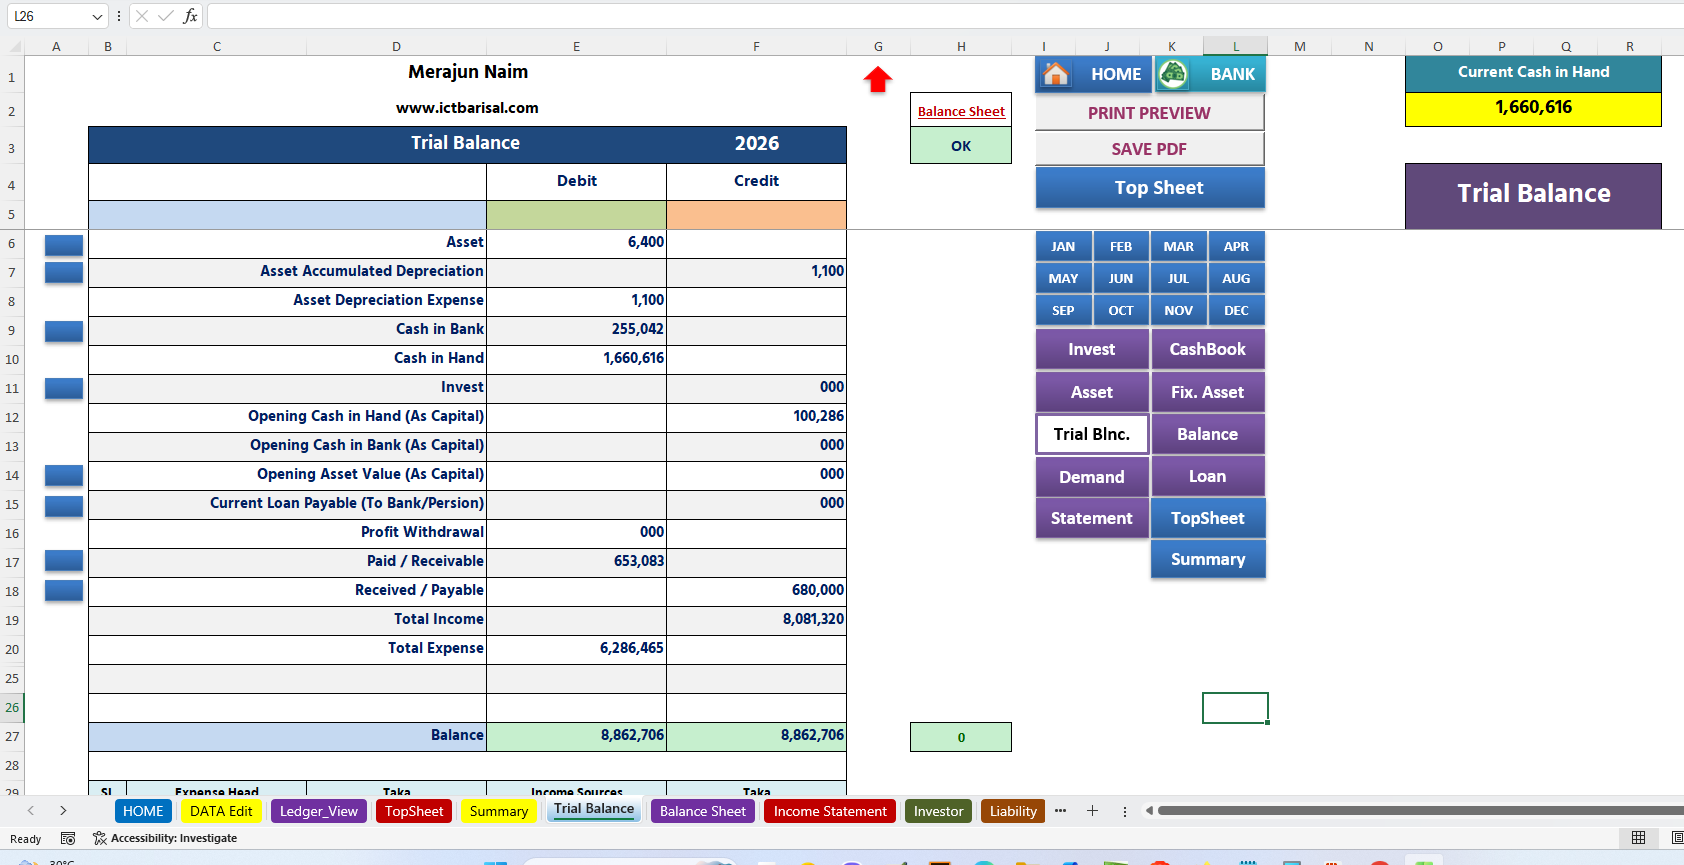
Task: Open the DATA Edit sheet tab
Action: pos(221,811)
